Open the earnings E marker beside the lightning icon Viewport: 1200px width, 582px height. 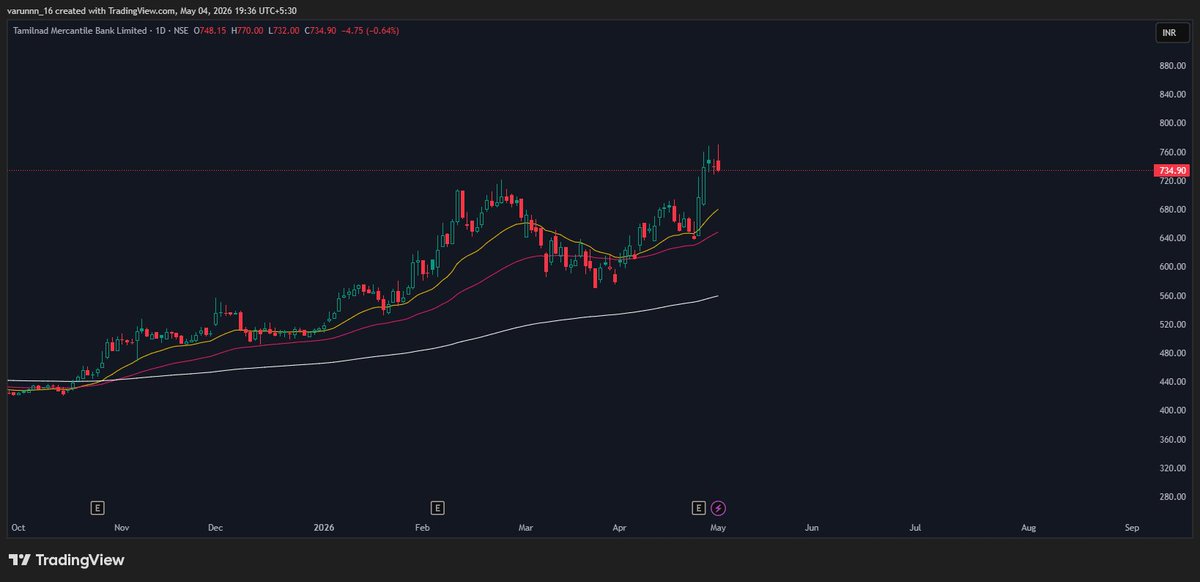coord(698,508)
